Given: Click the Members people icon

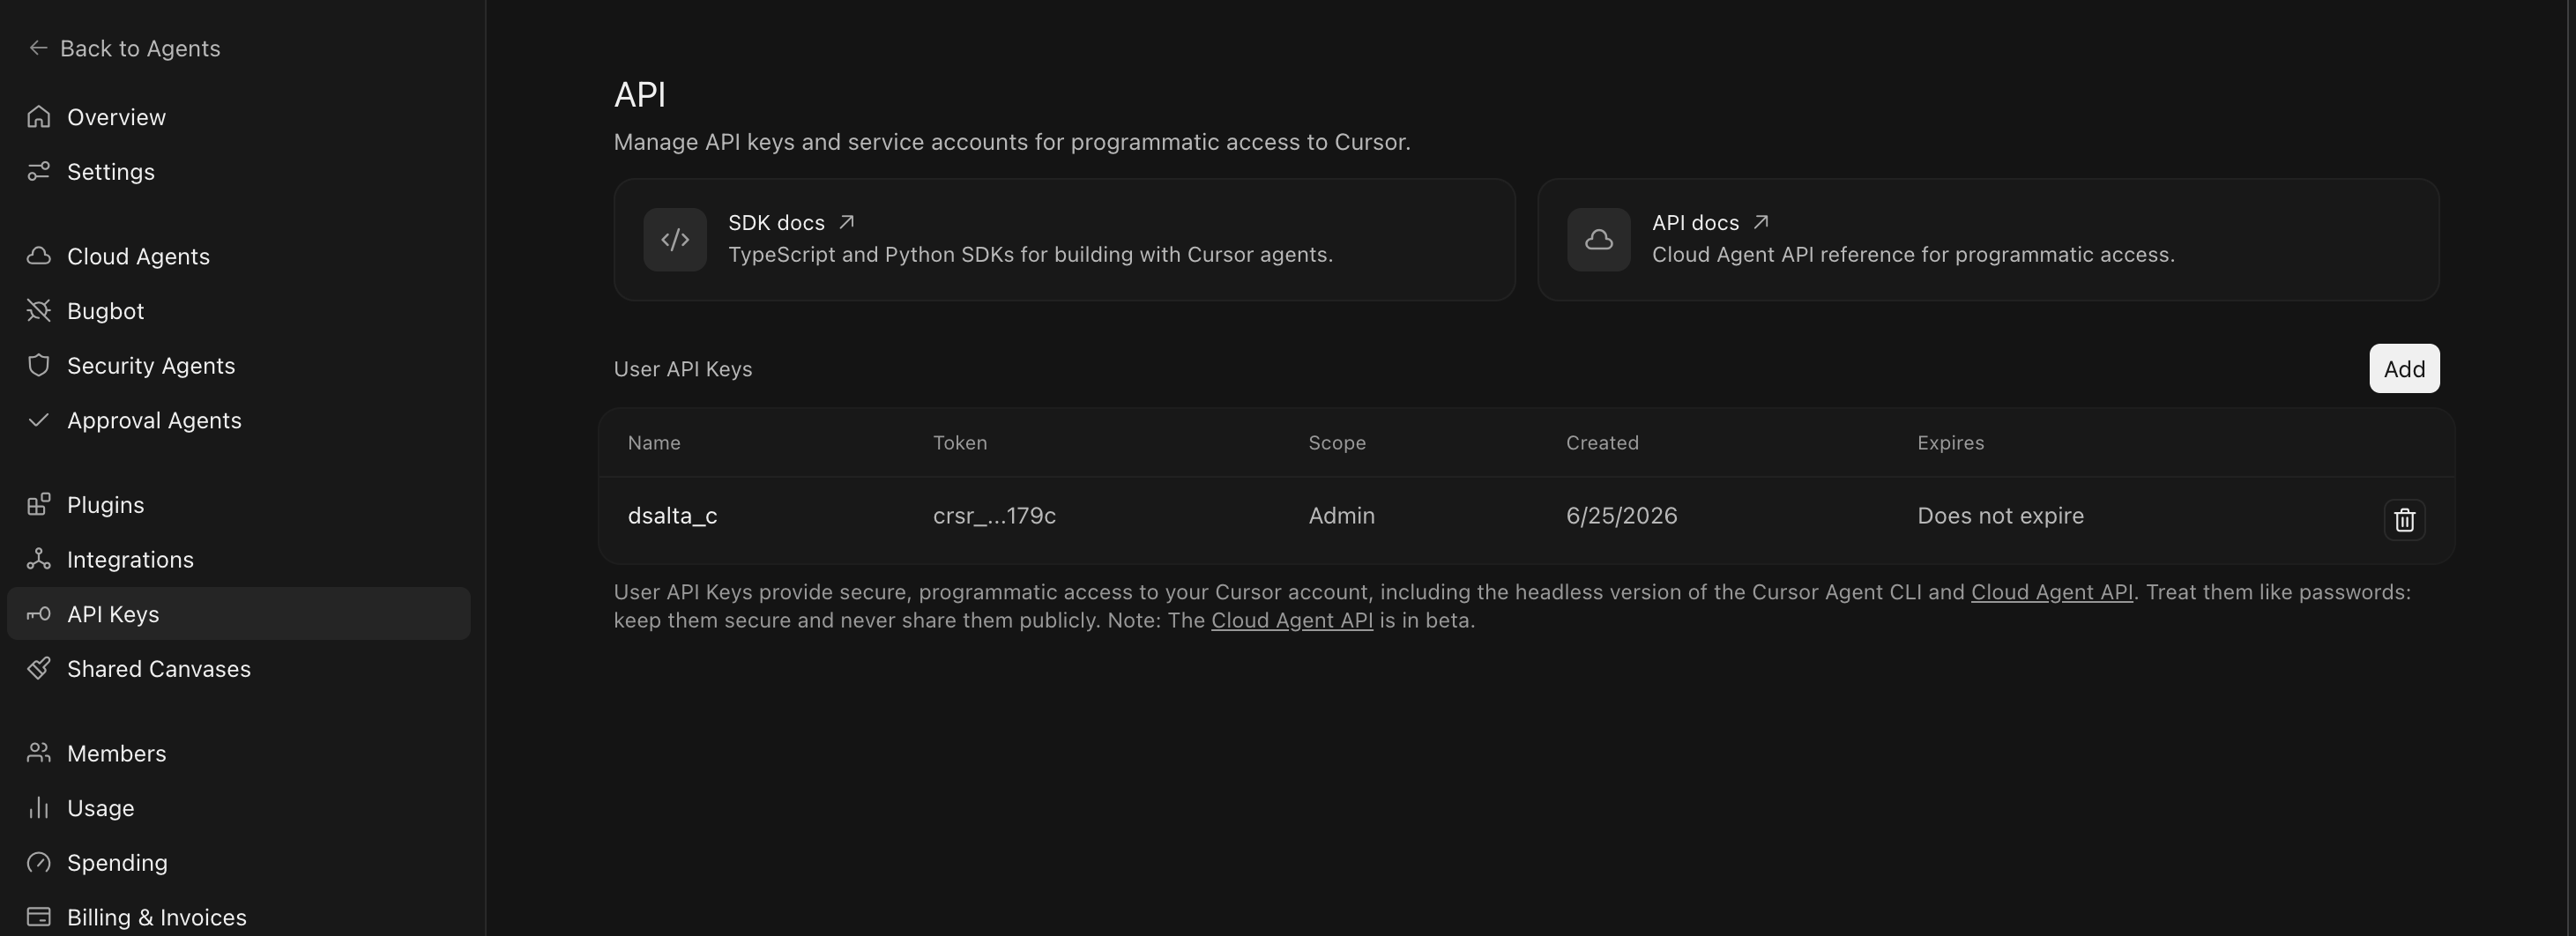Looking at the screenshot, I should coord(38,753).
